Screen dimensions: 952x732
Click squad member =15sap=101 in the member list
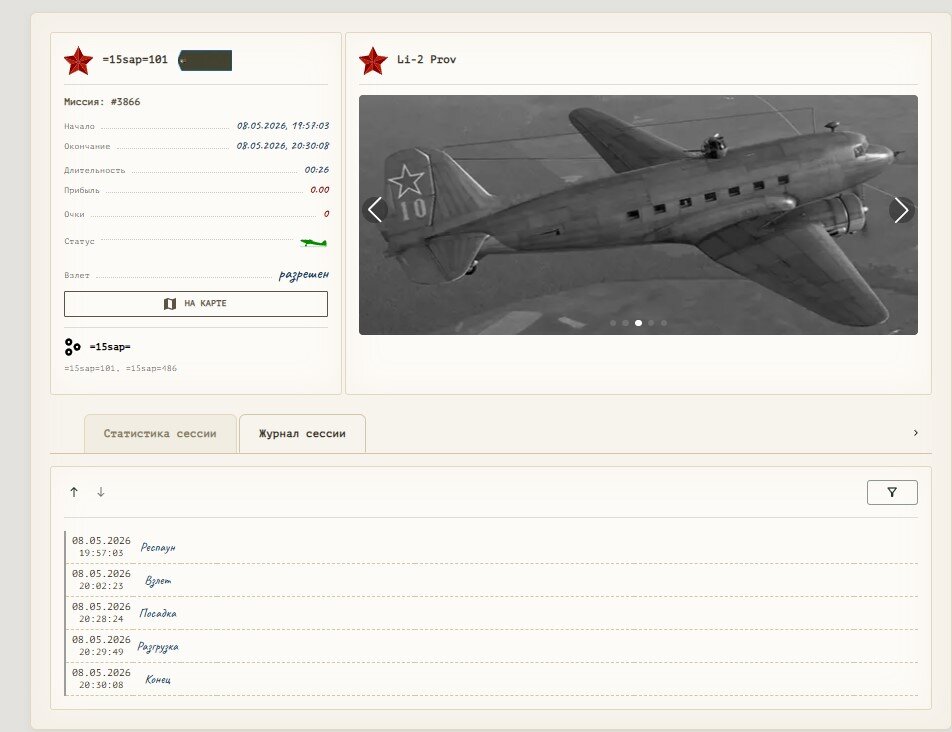(x=90, y=368)
